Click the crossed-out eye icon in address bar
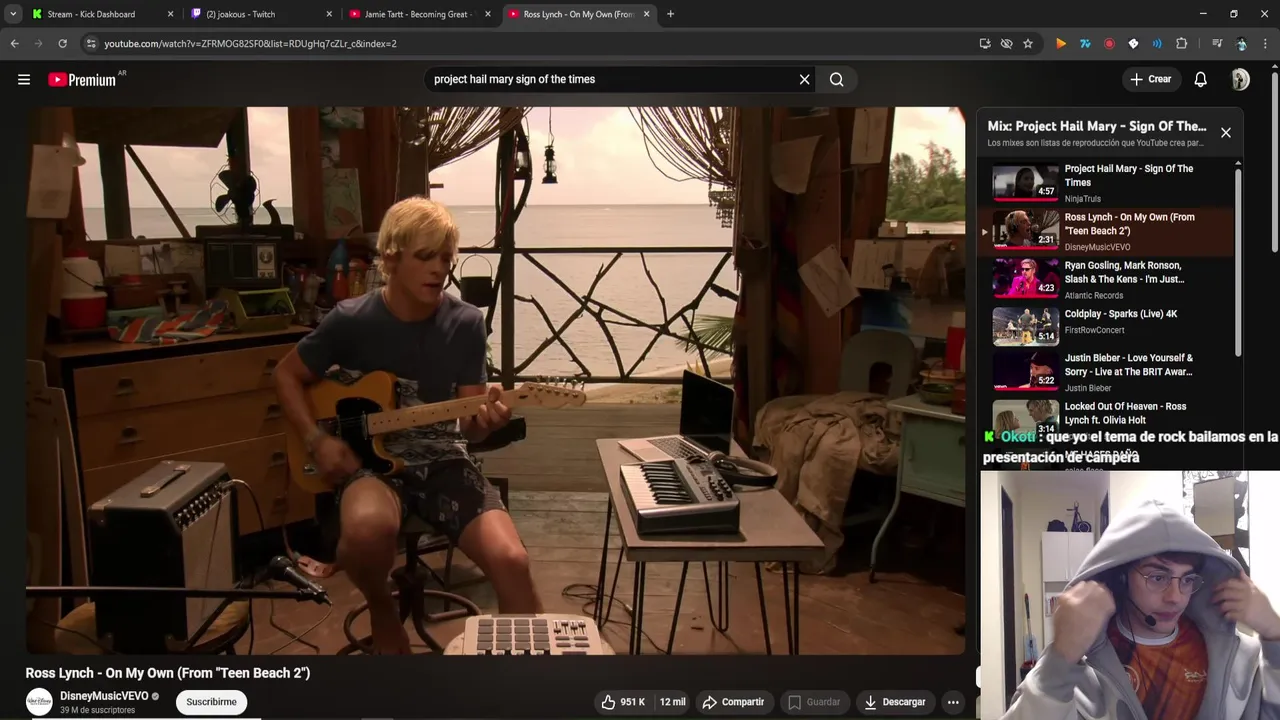Viewport: 1280px width, 720px height. (1006, 44)
